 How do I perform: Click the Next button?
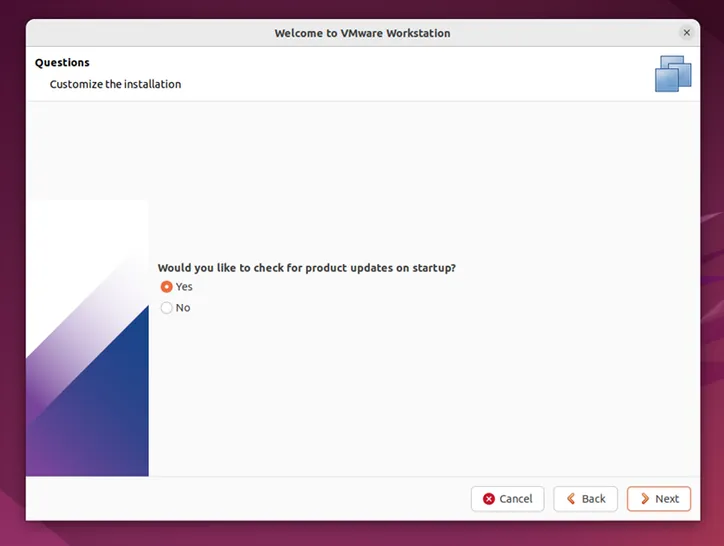coord(658,499)
